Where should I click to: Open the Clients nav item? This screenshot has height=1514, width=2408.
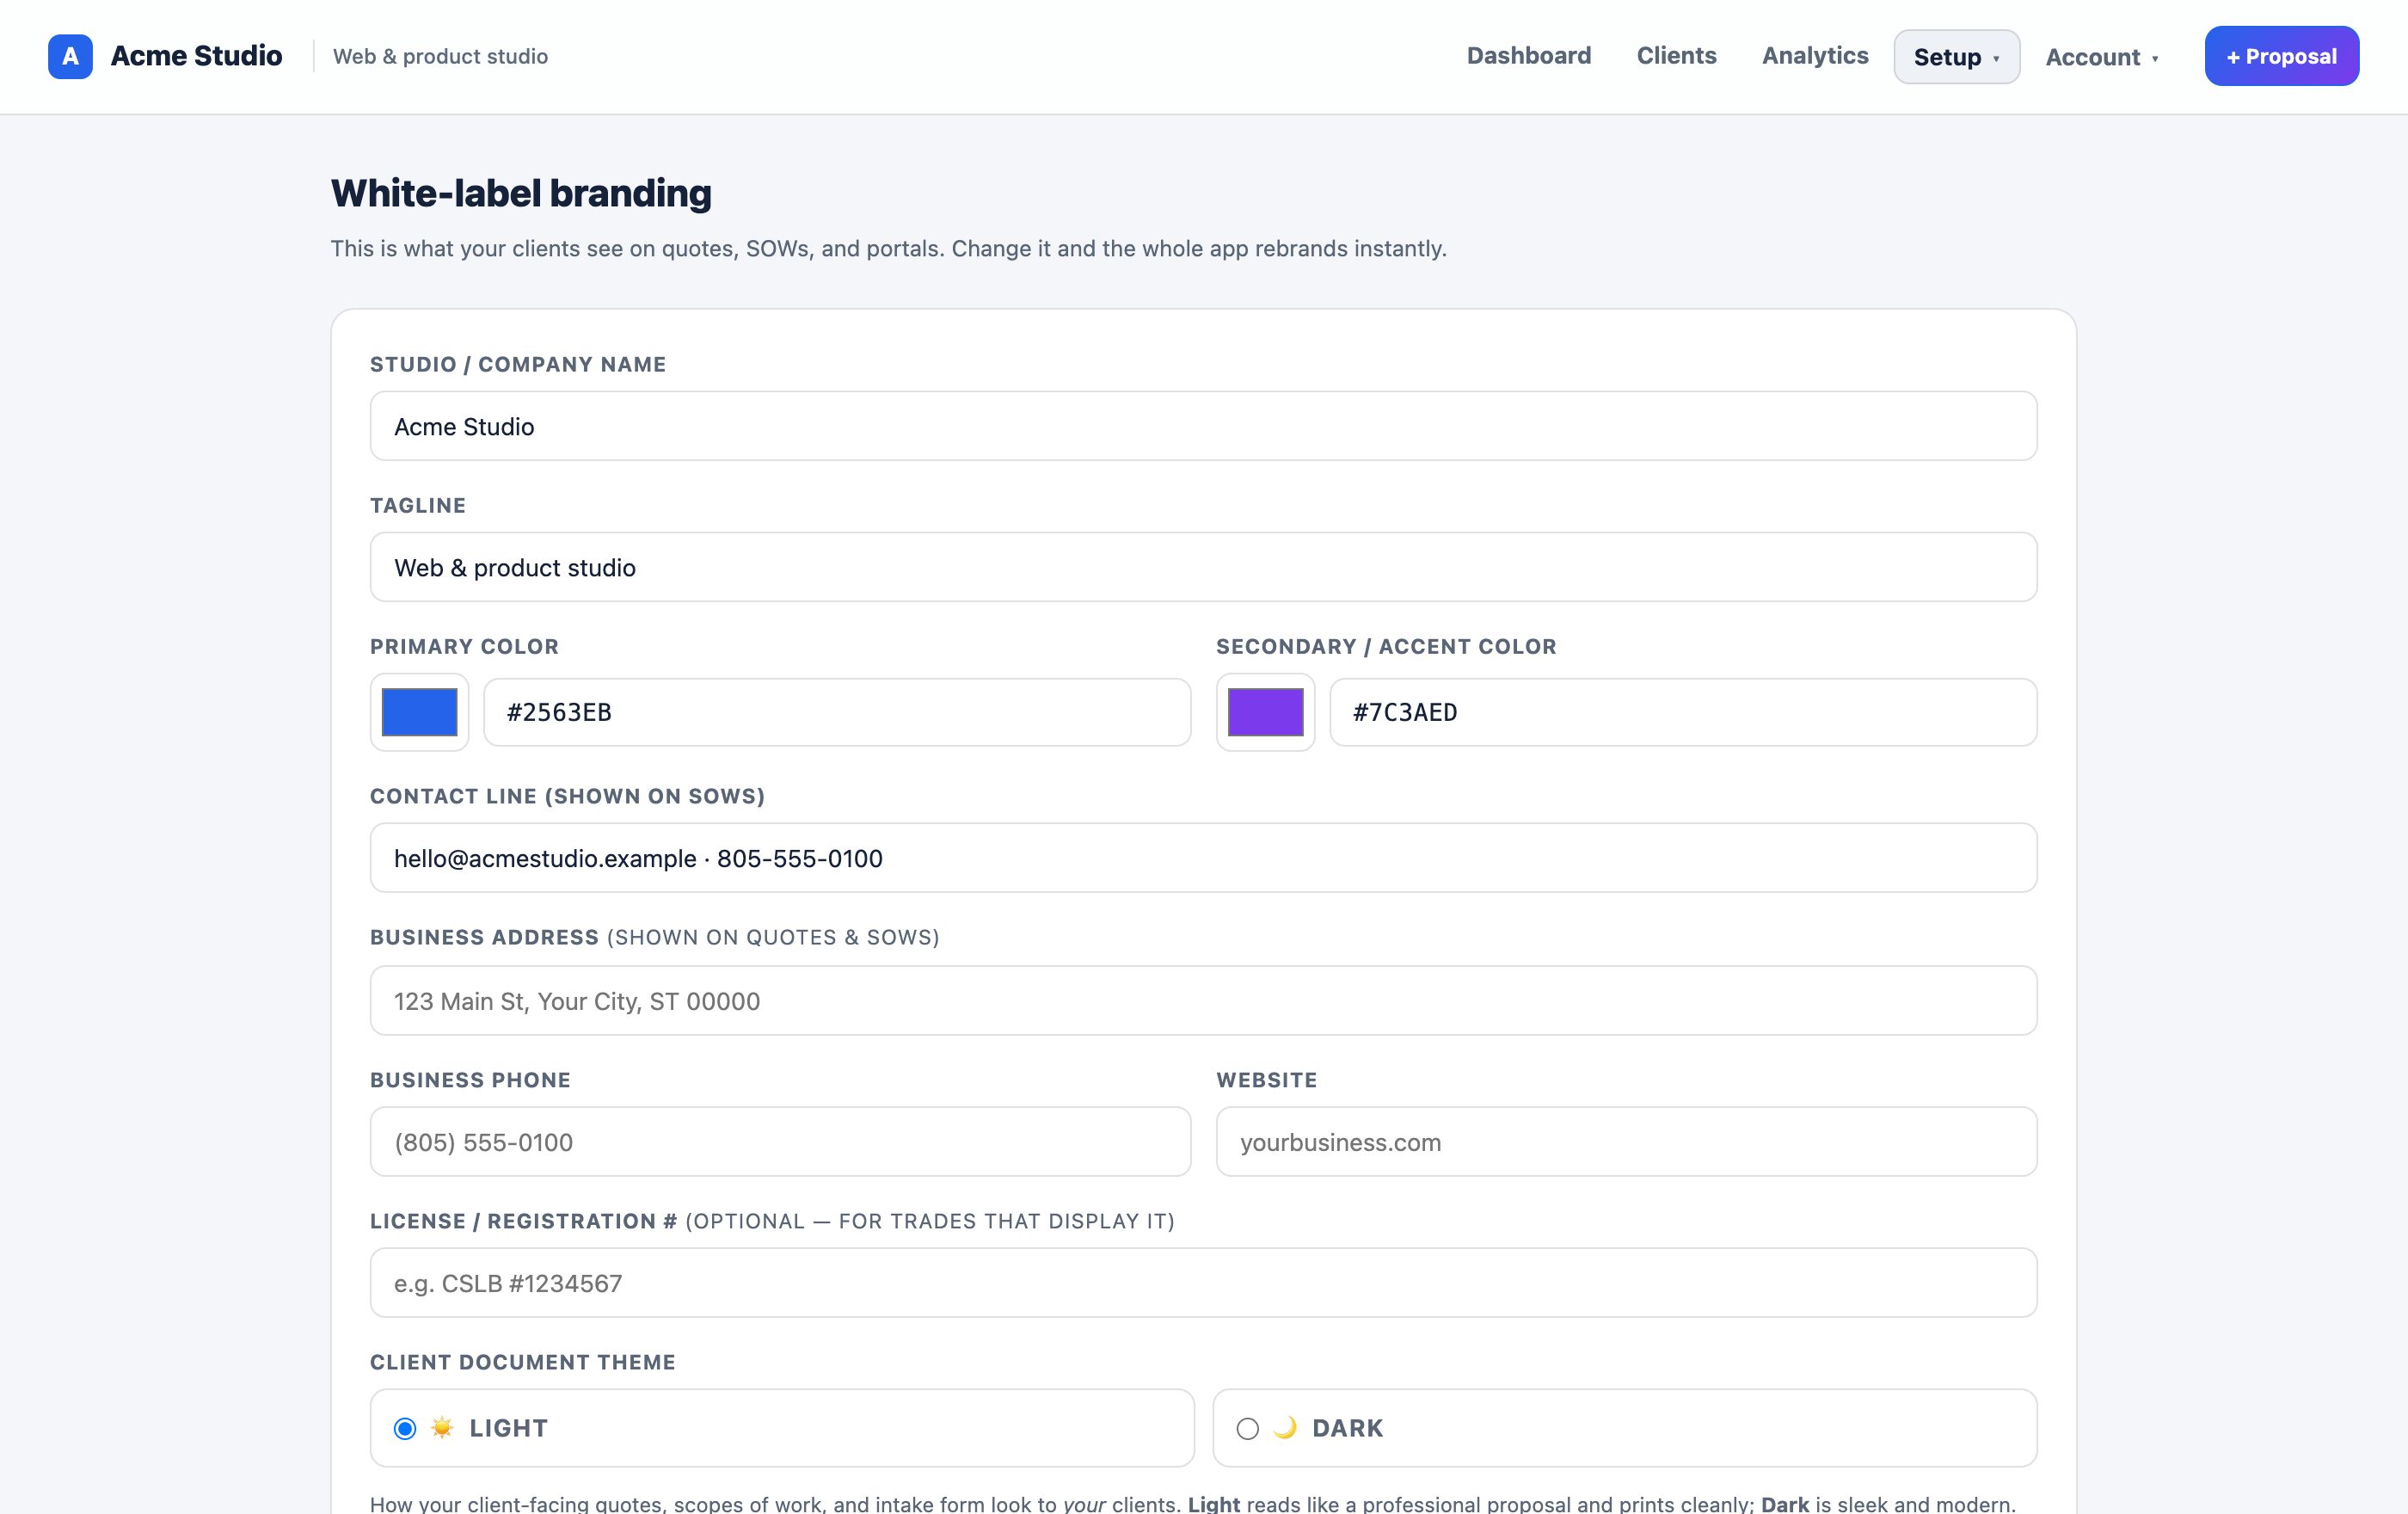pyautogui.click(x=1676, y=56)
